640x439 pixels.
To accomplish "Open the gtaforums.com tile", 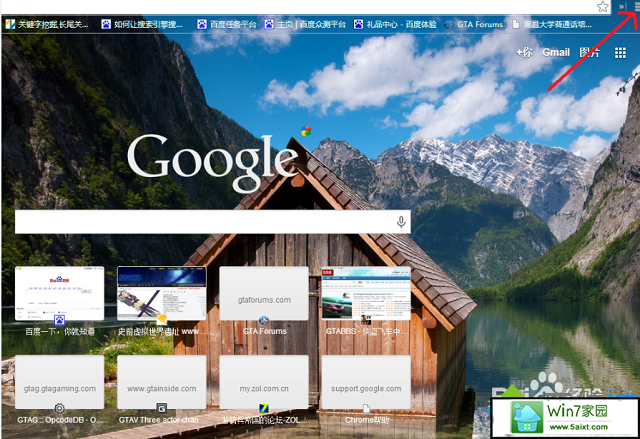I will coord(264,293).
